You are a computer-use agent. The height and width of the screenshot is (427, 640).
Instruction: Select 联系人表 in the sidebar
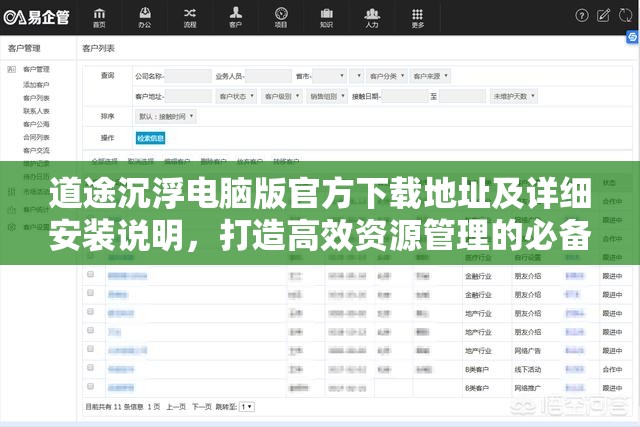[36, 111]
